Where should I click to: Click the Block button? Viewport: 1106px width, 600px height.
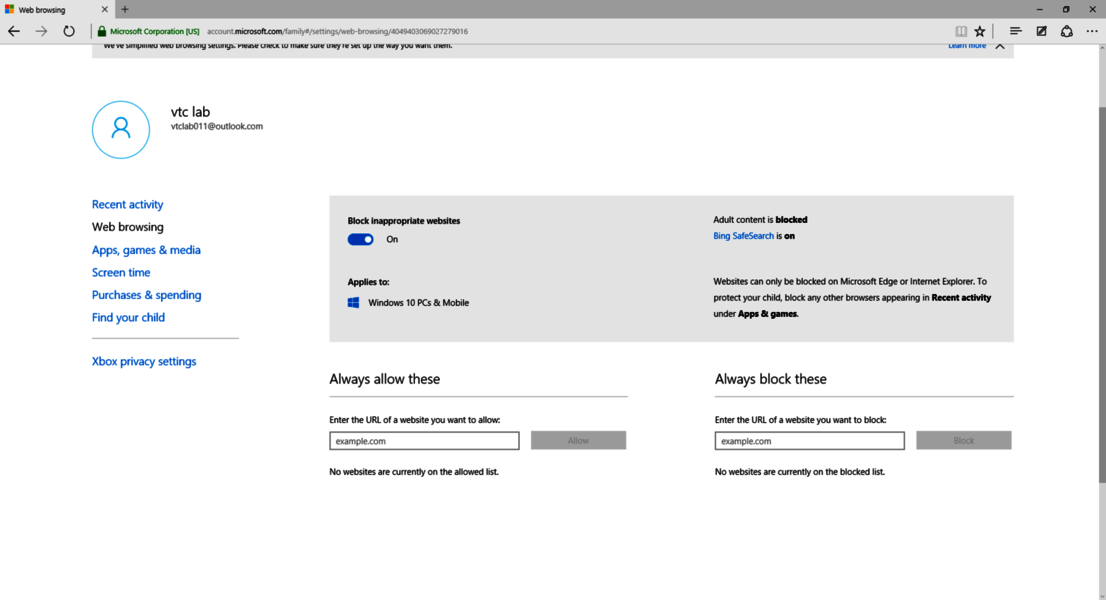[963, 440]
